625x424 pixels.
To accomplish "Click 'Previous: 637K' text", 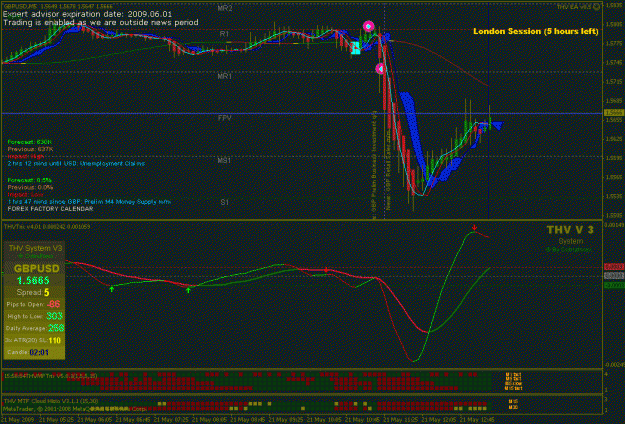I will coord(30,149).
